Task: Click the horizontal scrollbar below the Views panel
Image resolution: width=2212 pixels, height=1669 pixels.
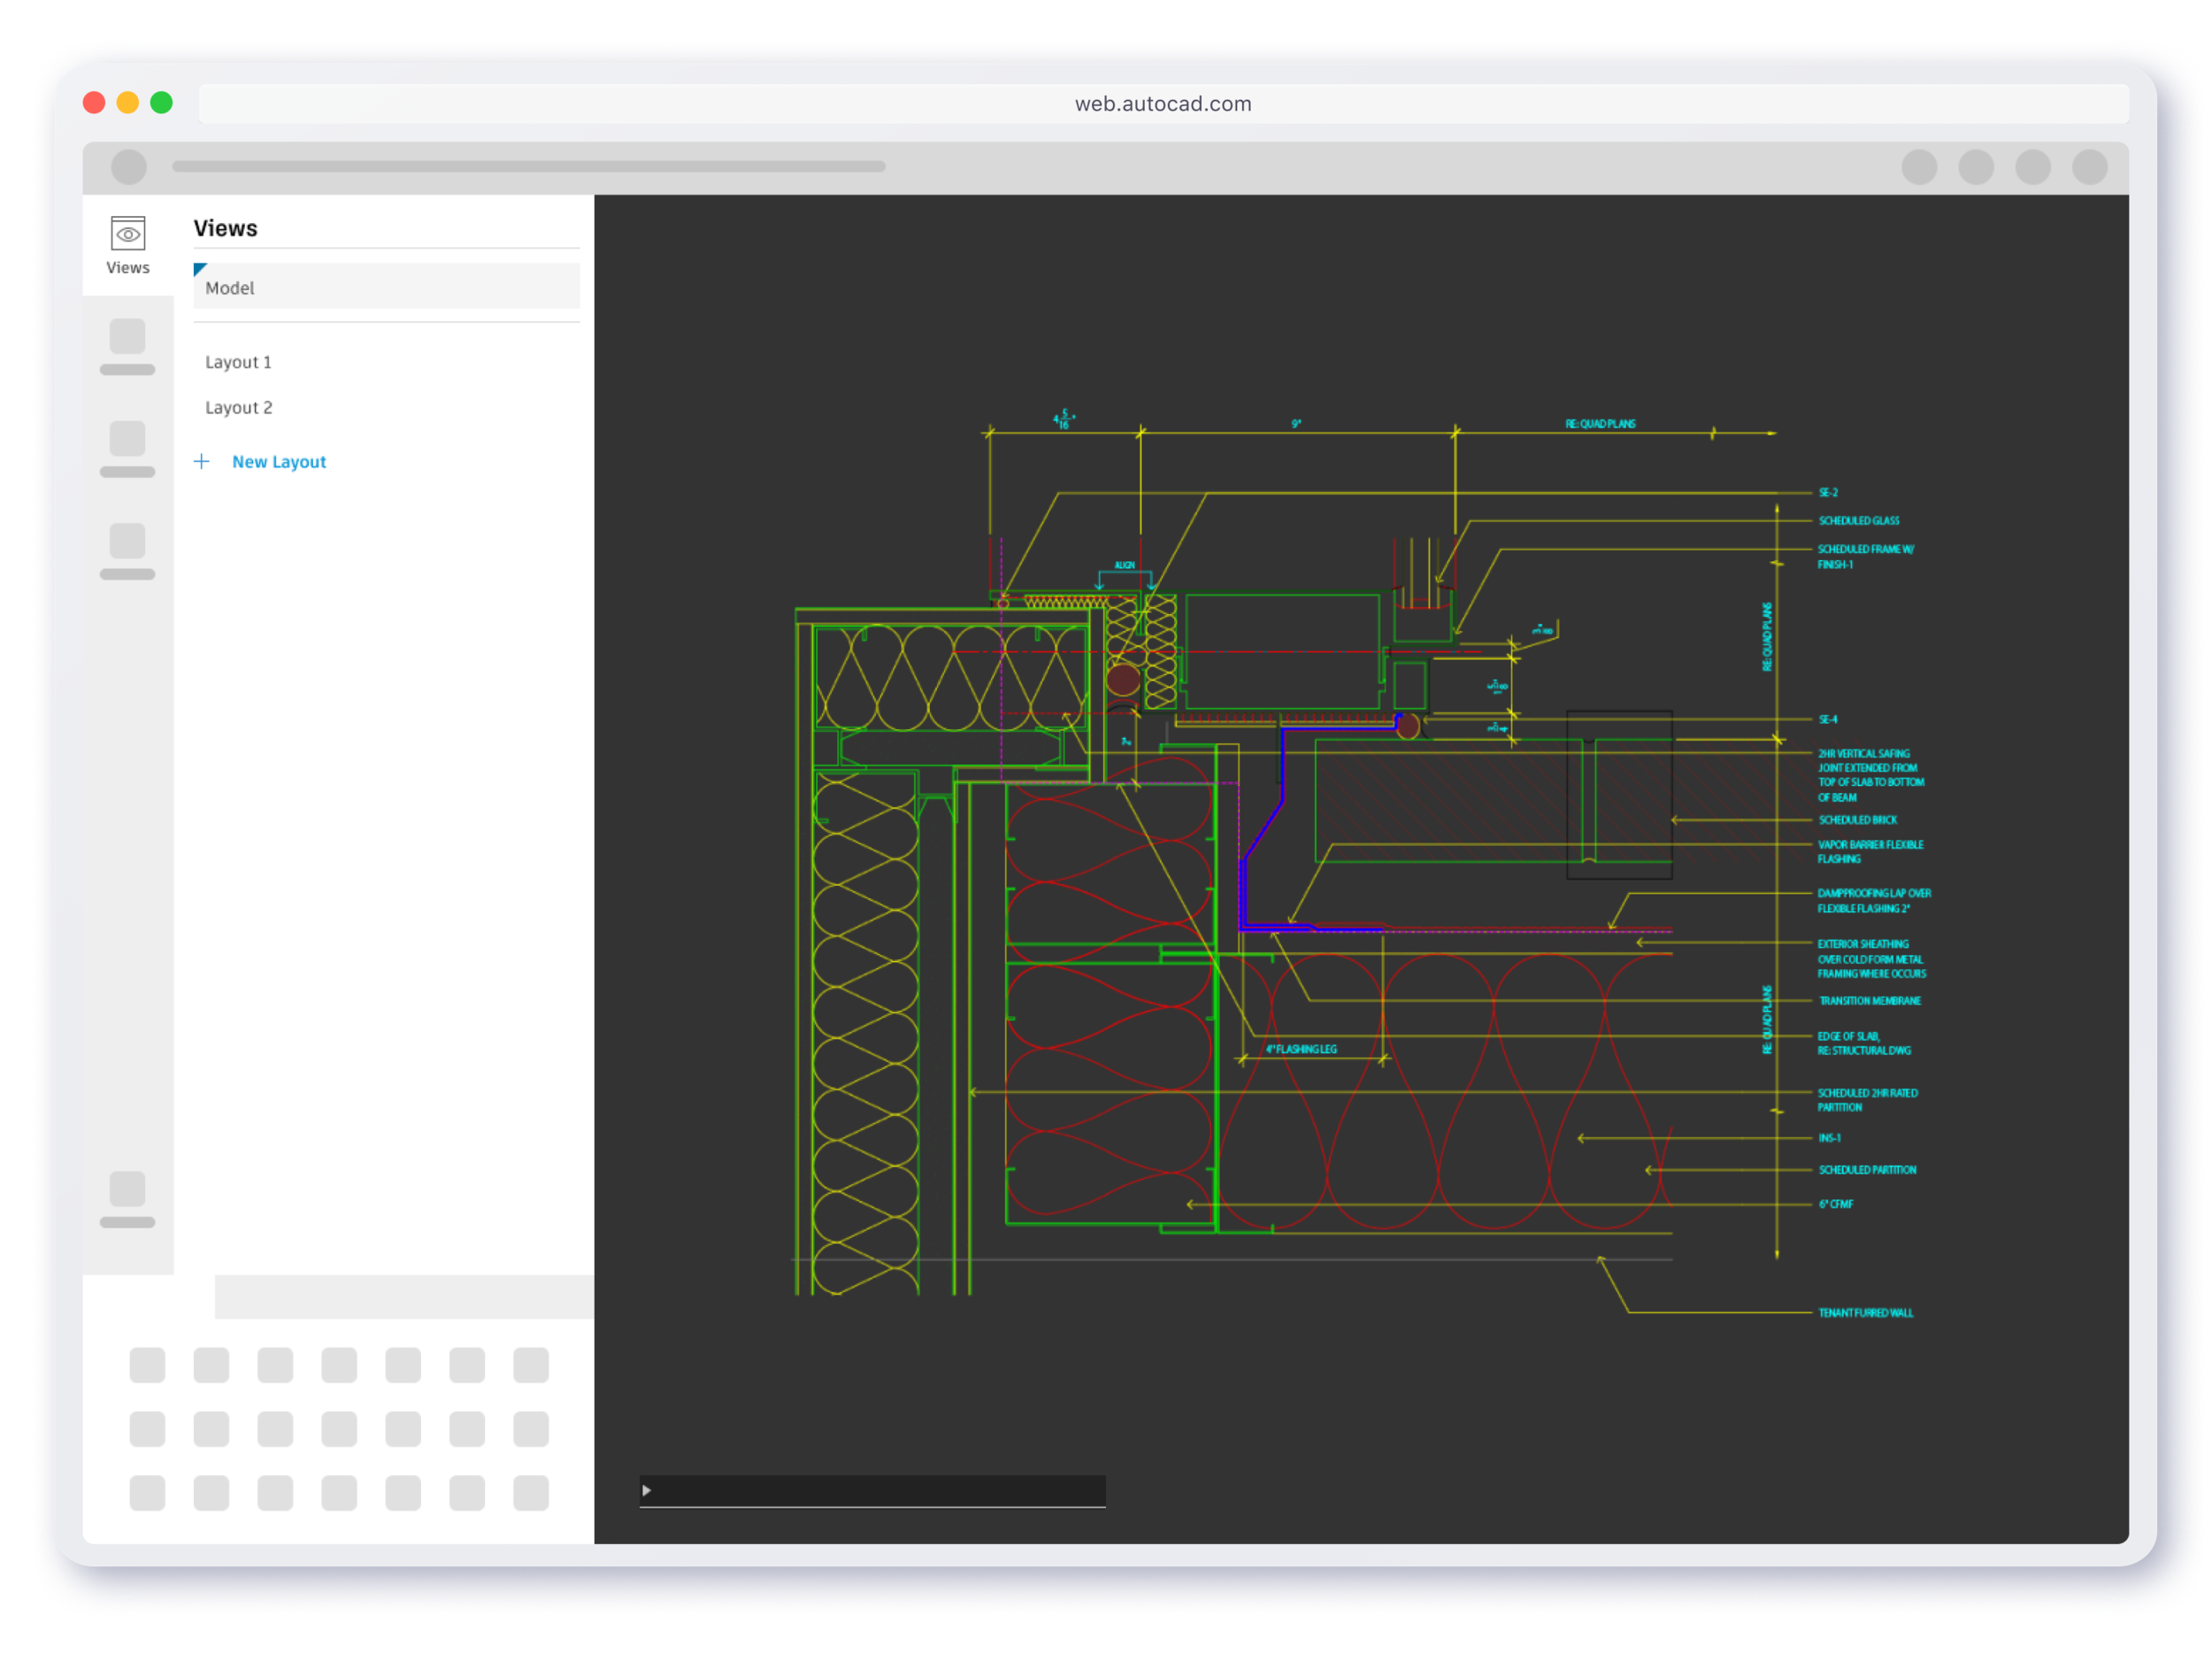Action: [x=400, y=1296]
